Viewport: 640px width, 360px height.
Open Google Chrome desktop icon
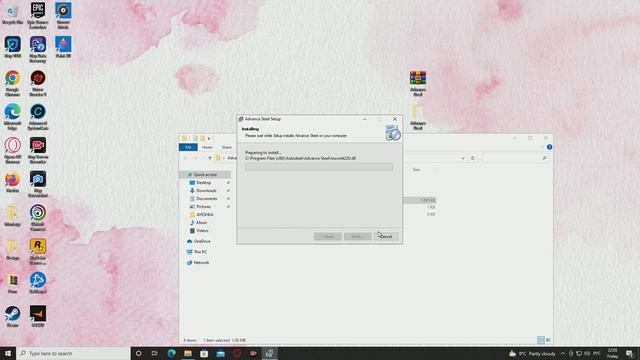(x=12, y=83)
